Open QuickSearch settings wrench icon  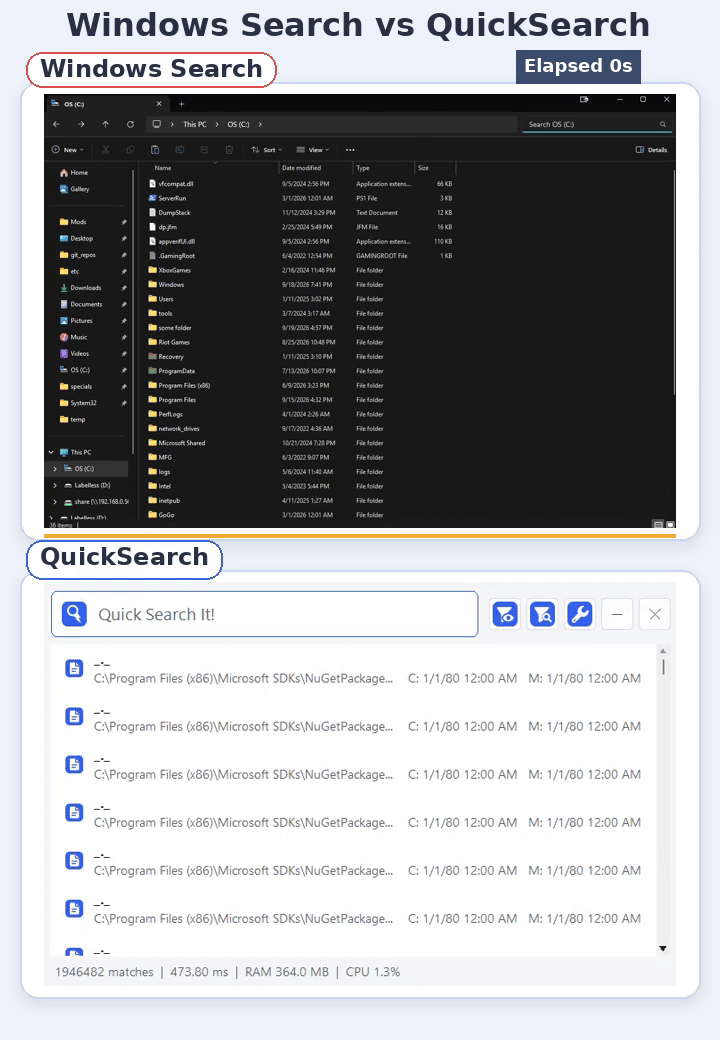pos(580,614)
